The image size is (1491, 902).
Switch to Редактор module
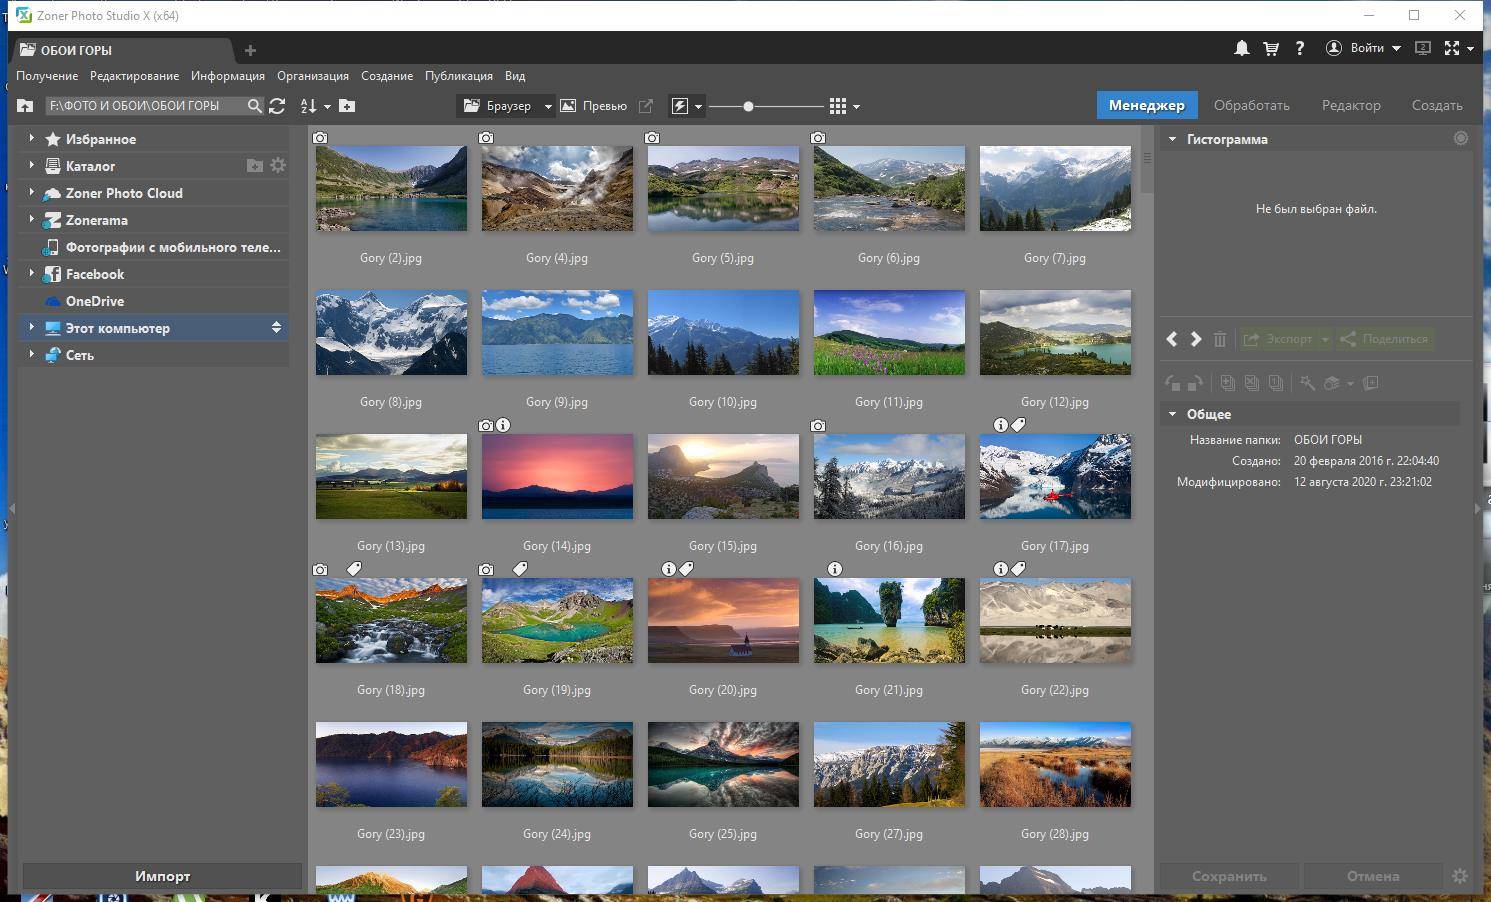[x=1351, y=105]
